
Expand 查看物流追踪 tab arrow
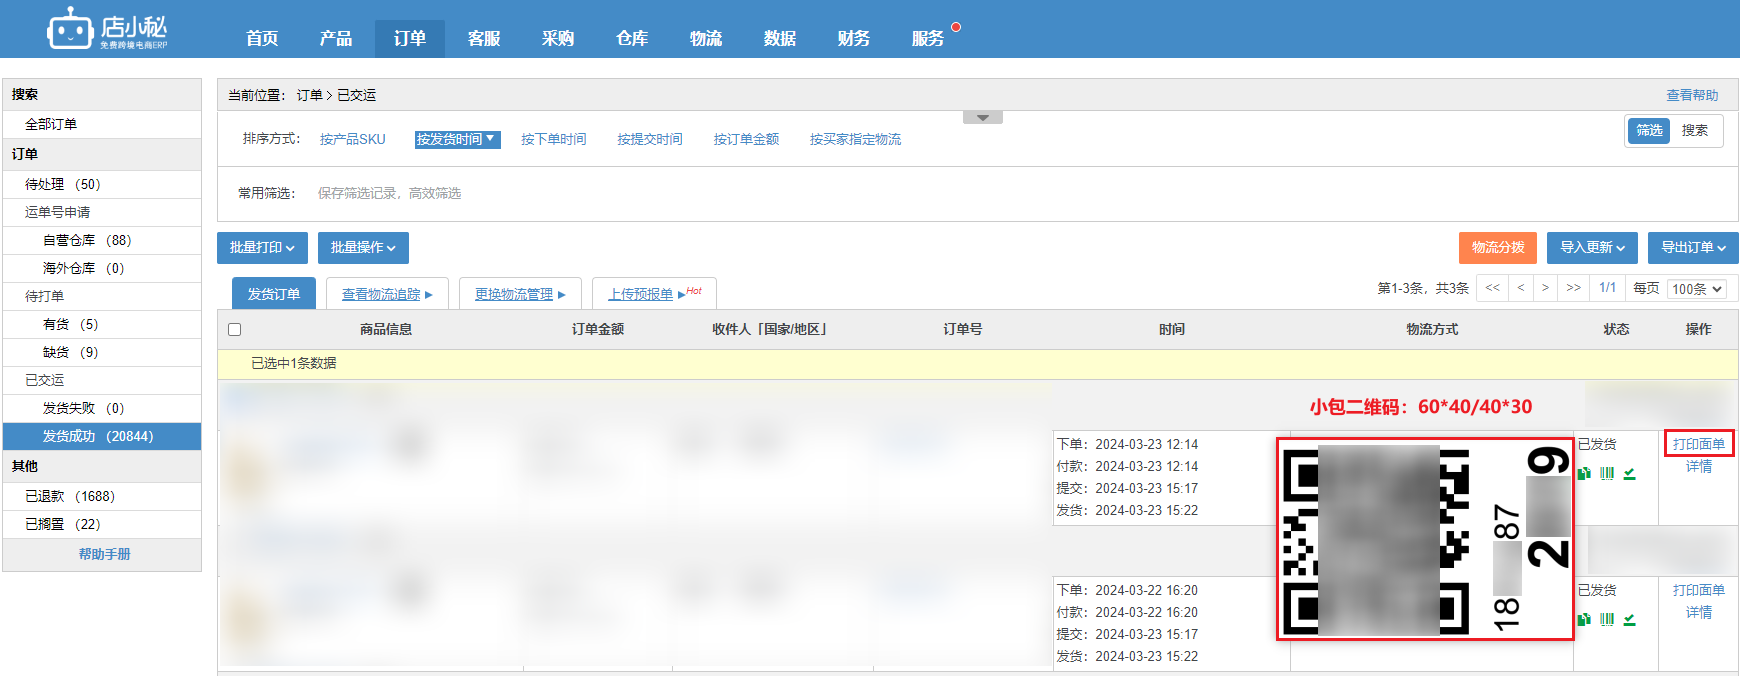coord(429,295)
